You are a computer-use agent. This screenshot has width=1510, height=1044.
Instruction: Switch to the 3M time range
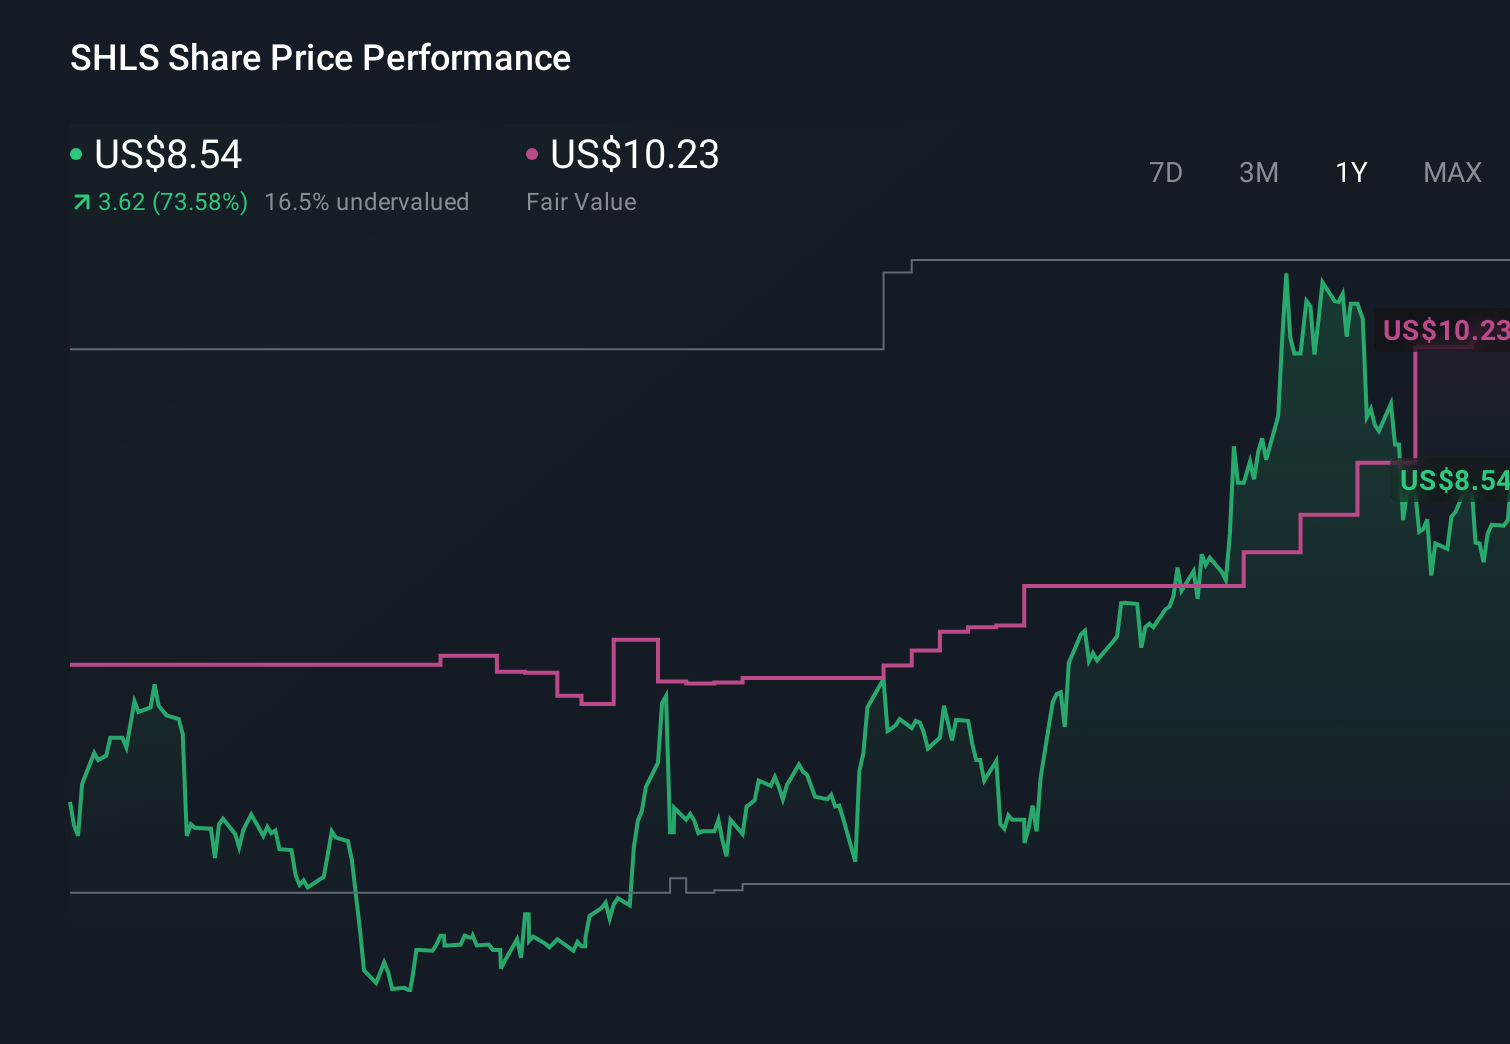pyautogui.click(x=1258, y=172)
